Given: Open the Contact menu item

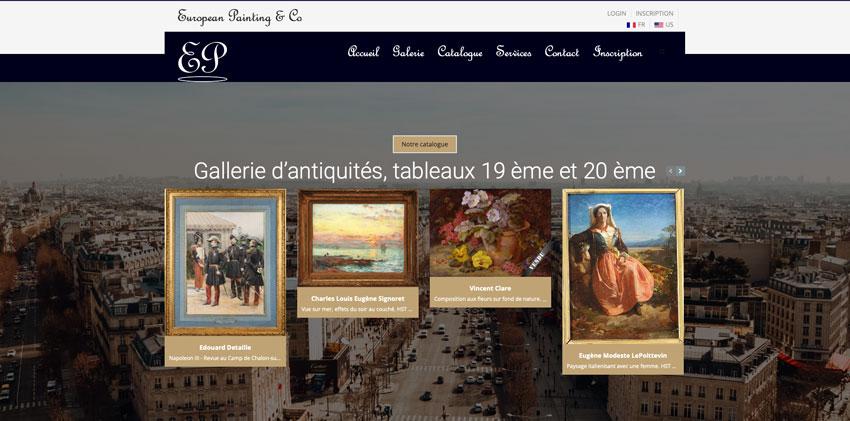Looking at the screenshot, I should click(x=562, y=52).
